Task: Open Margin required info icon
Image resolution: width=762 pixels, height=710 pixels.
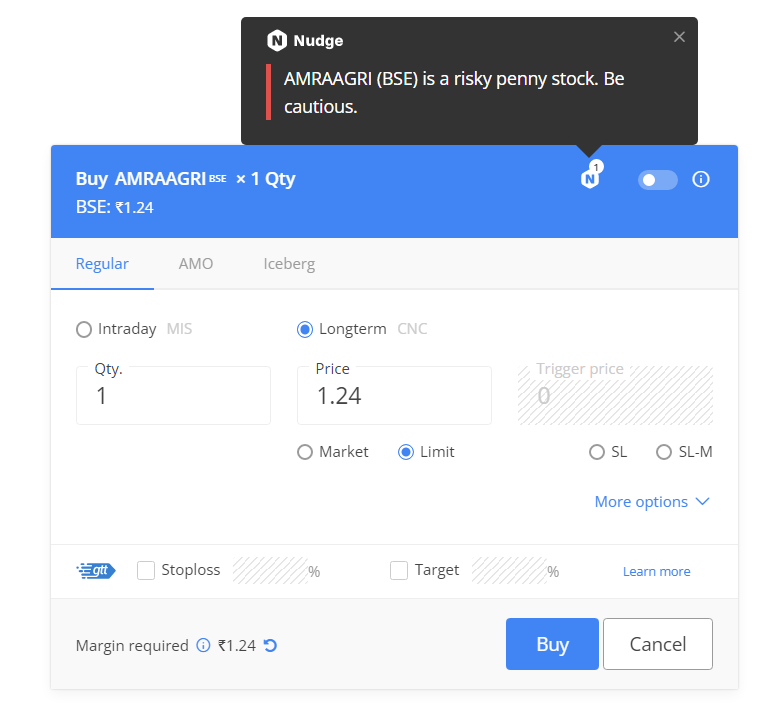Action: (203, 645)
